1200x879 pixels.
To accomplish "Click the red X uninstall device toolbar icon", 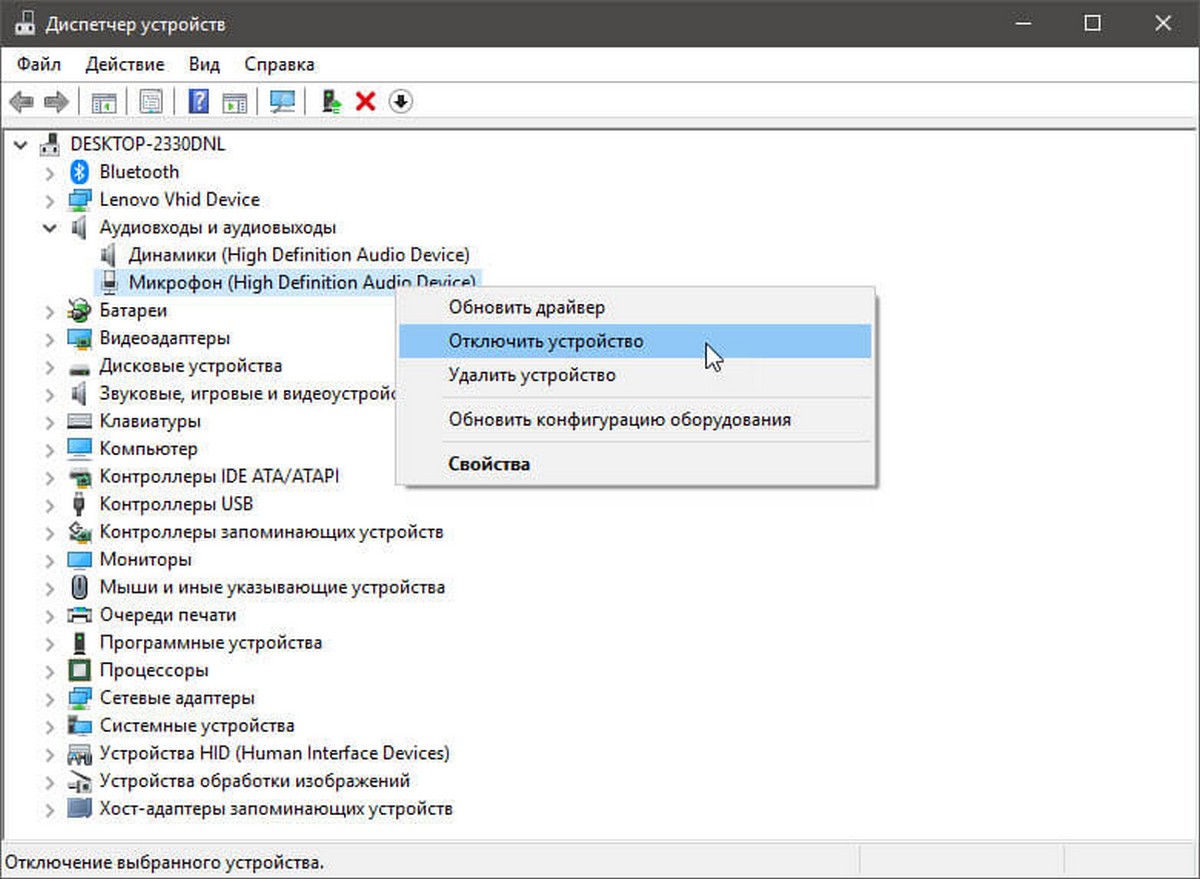I will 366,101.
